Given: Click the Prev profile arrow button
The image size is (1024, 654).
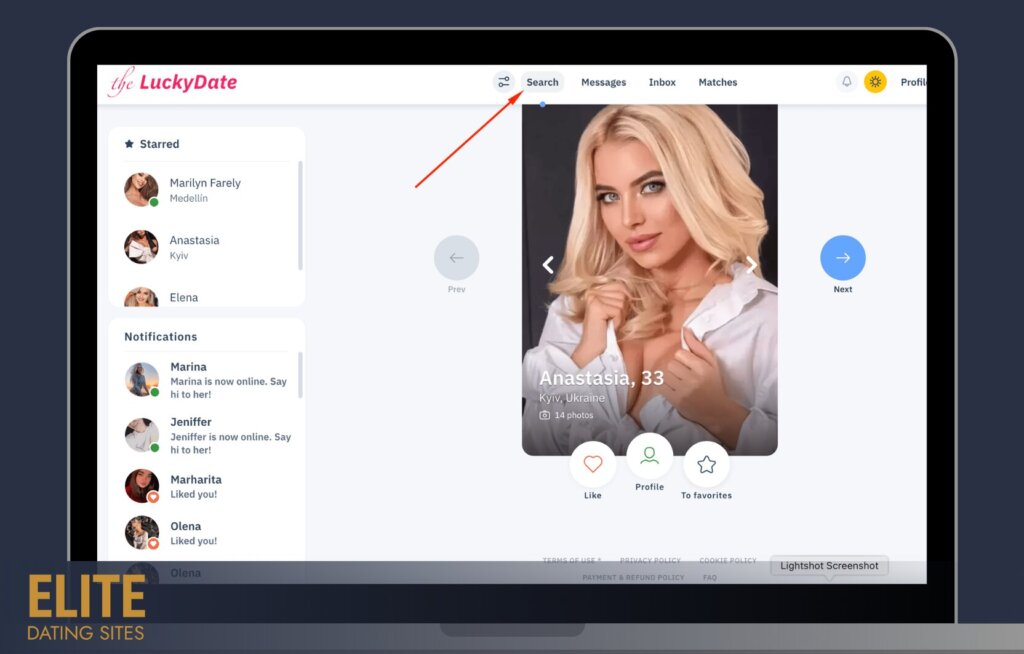Looking at the screenshot, I should (x=456, y=258).
